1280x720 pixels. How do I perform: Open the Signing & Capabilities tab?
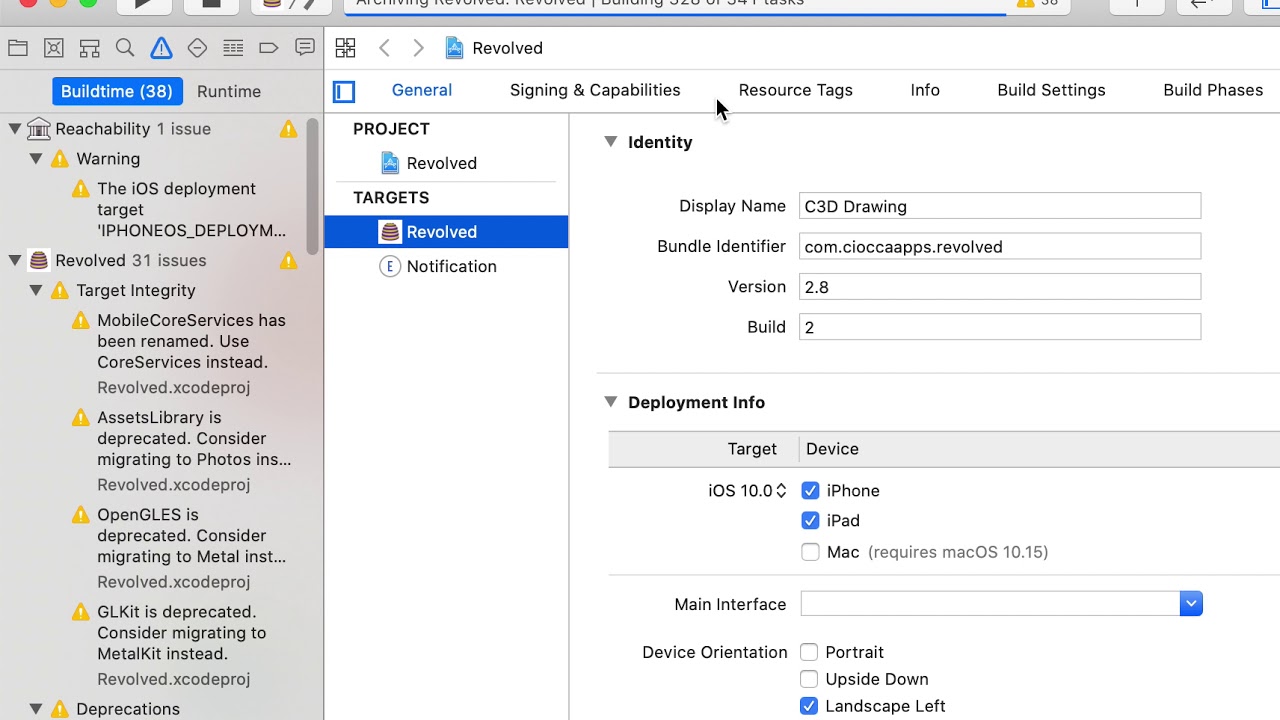[595, 90]
